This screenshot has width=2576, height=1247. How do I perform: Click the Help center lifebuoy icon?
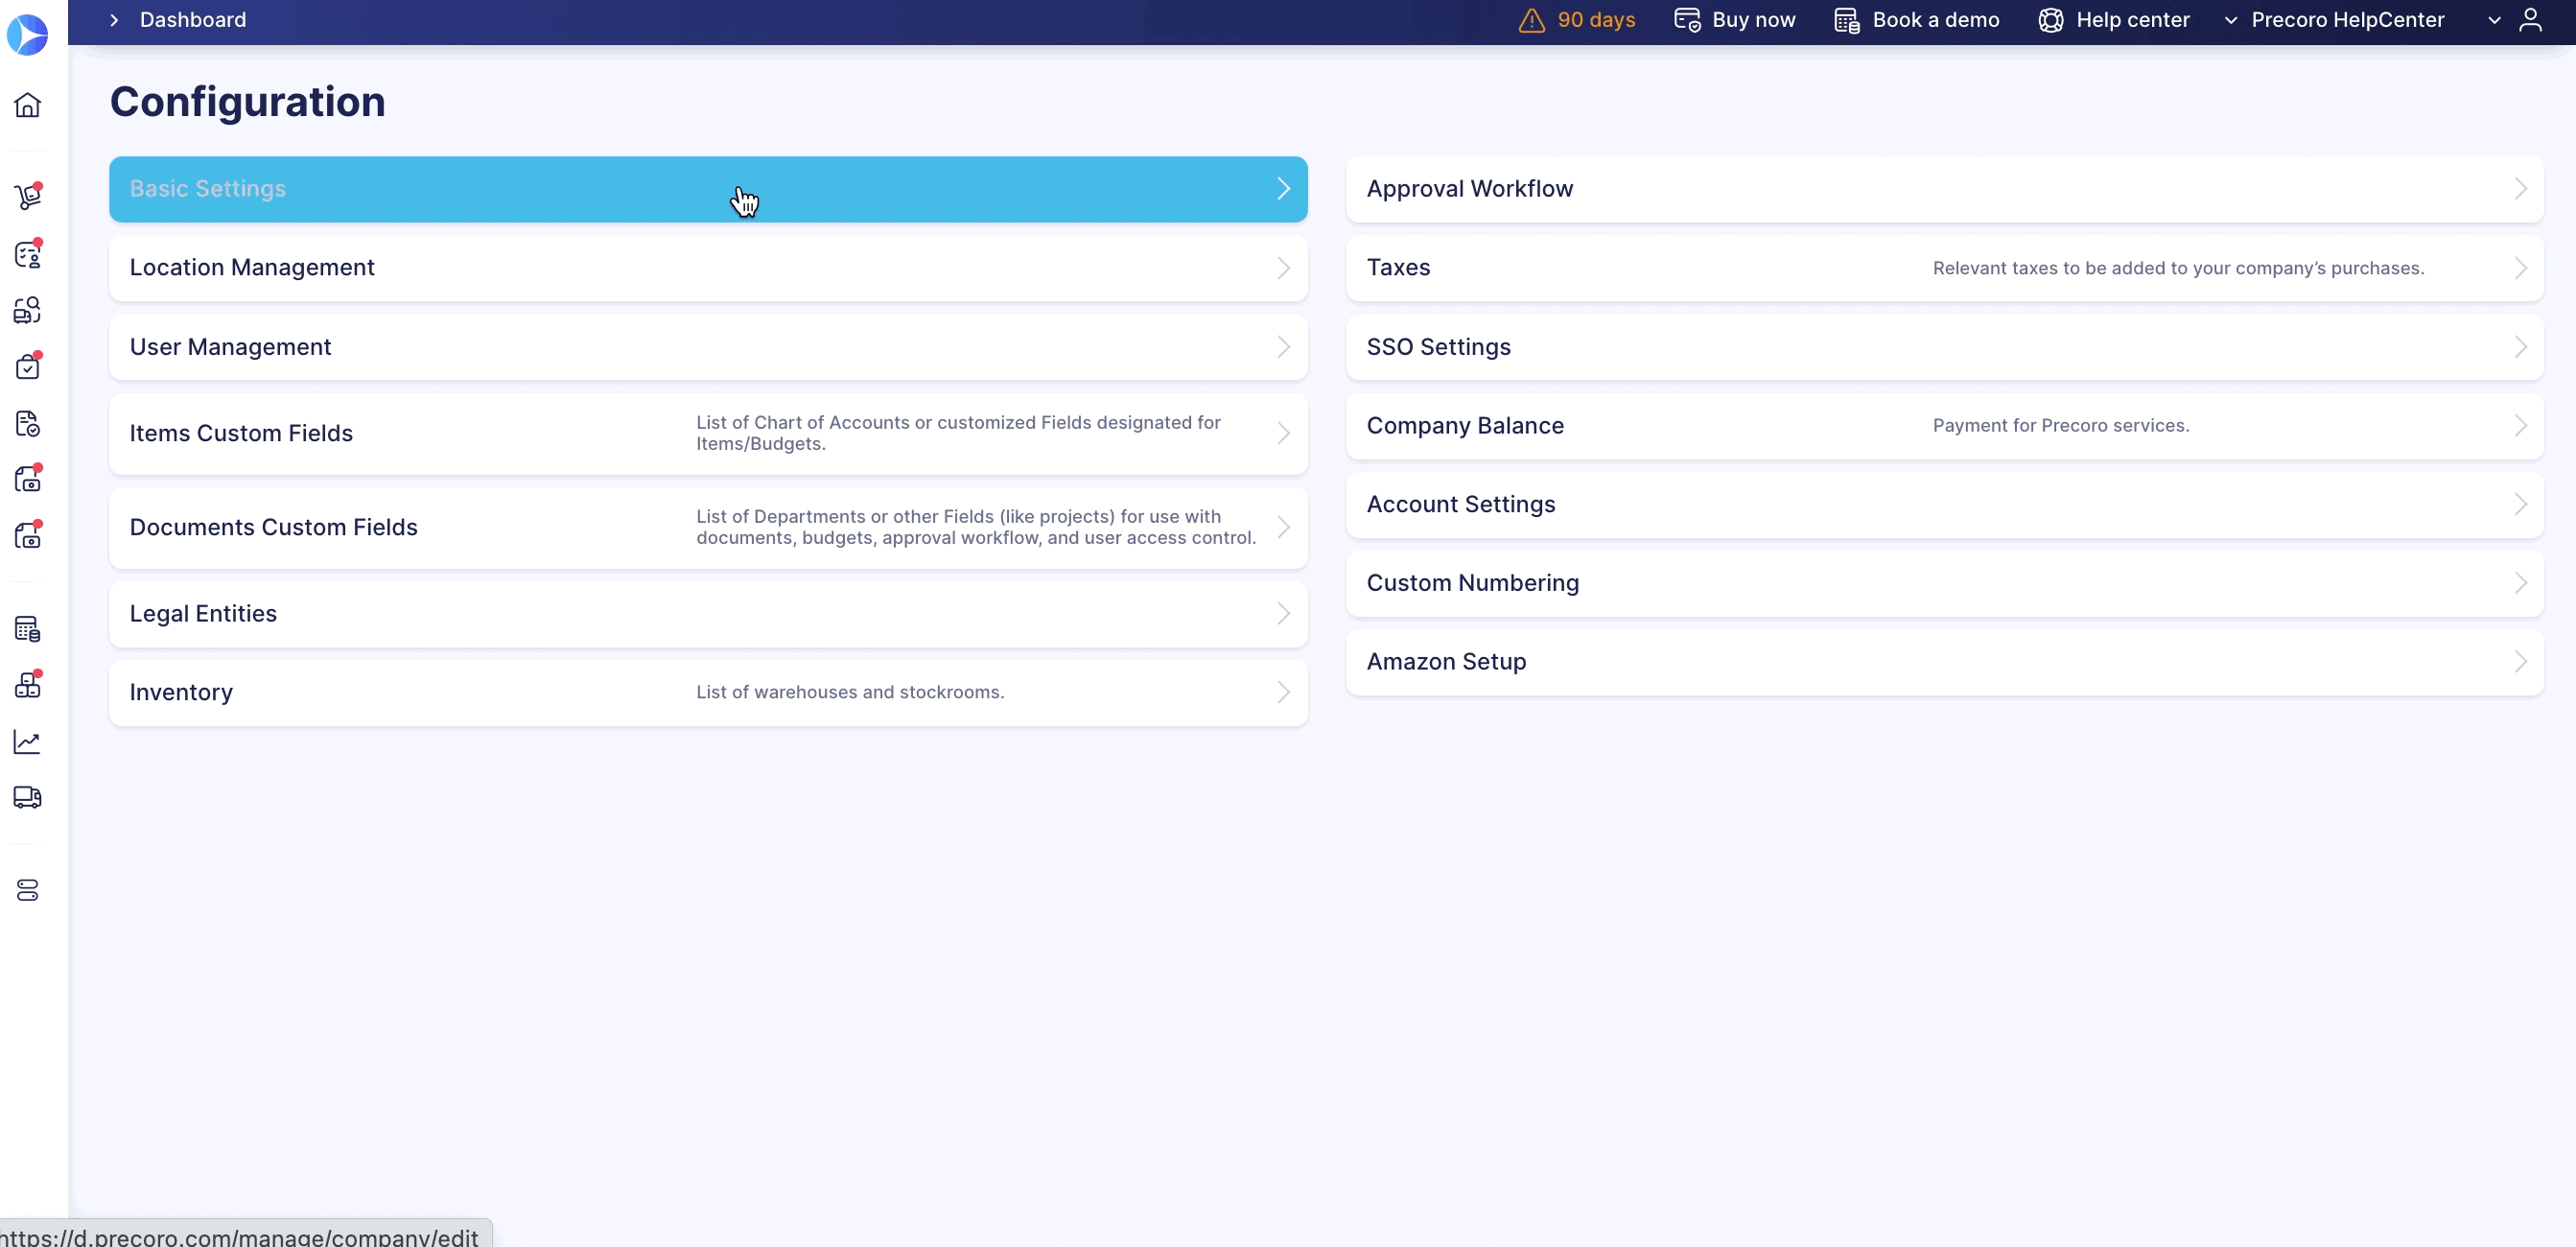(2050, 20)
